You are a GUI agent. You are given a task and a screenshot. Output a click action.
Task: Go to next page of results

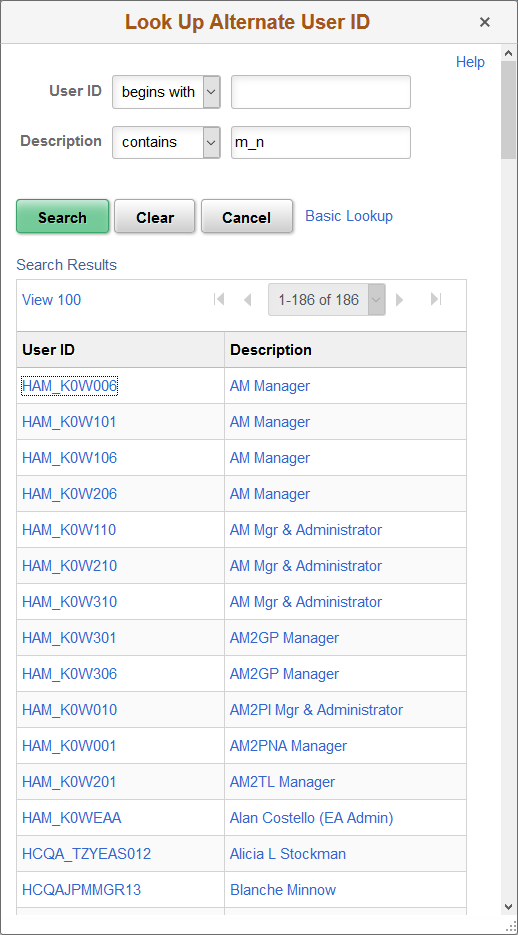(x=399, y=299)
